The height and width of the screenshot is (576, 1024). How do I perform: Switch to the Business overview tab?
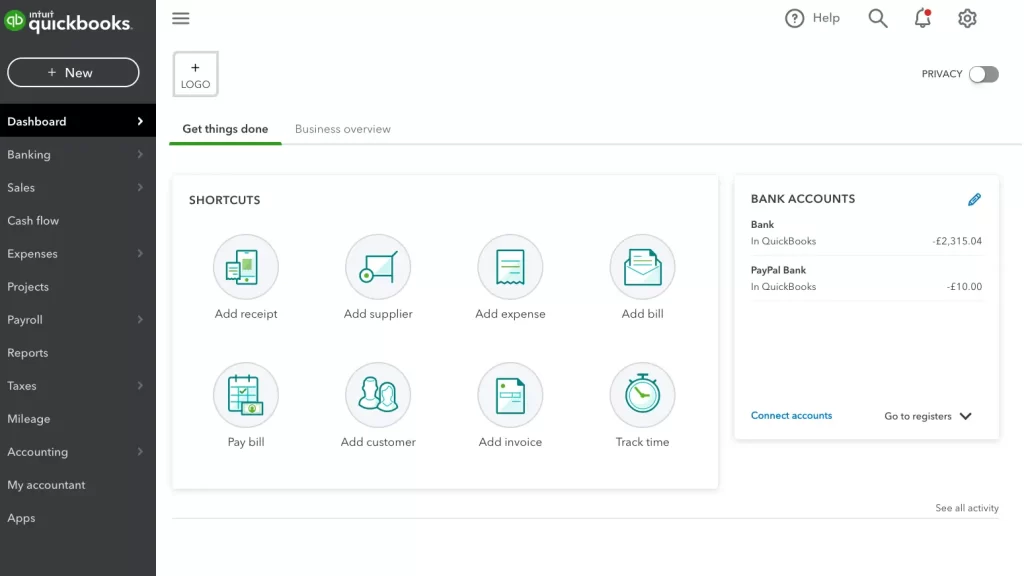coord(343,129)
